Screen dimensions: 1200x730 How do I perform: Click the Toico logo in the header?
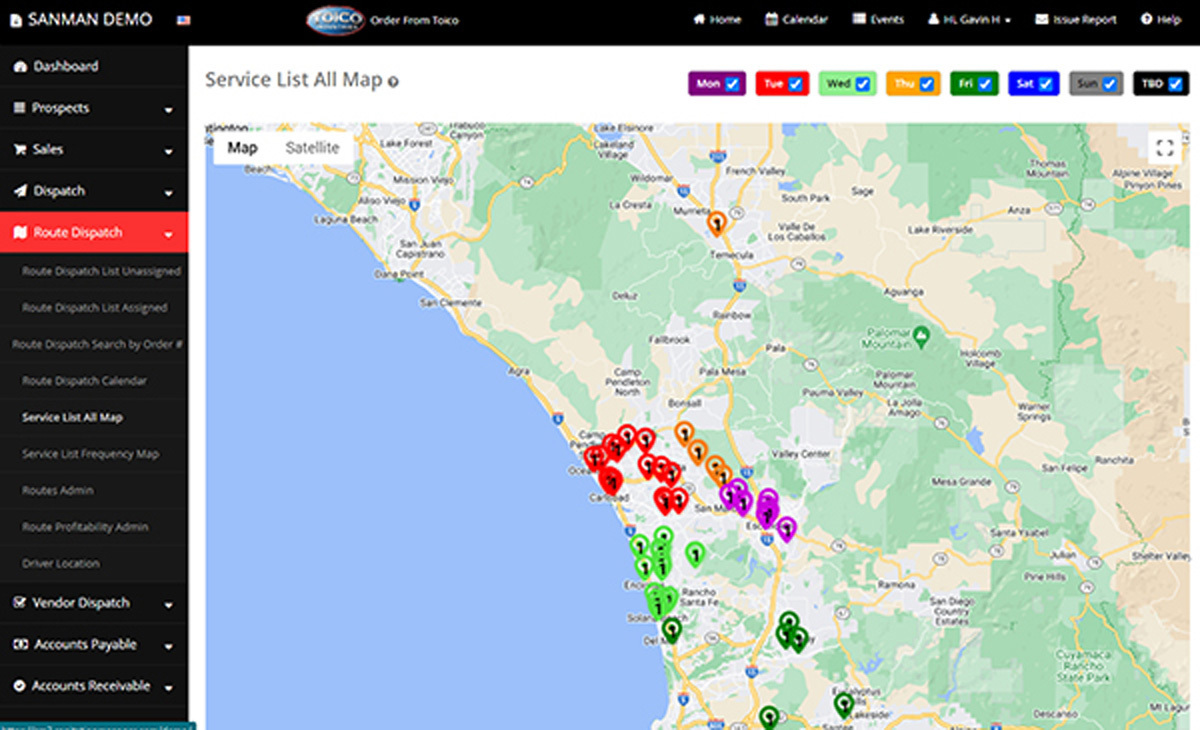pyautogui.click(x=334, y=20)
